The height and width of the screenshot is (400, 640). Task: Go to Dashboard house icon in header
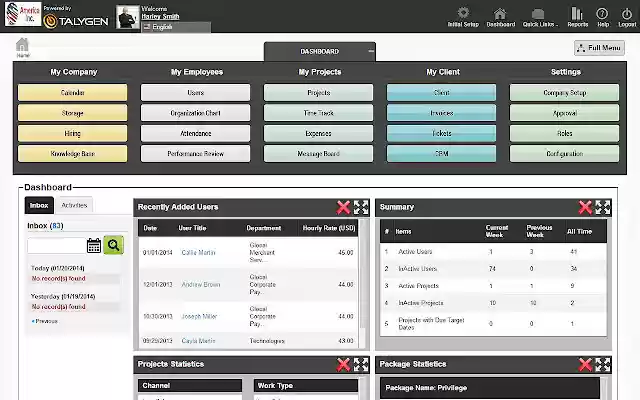[500, 13]
